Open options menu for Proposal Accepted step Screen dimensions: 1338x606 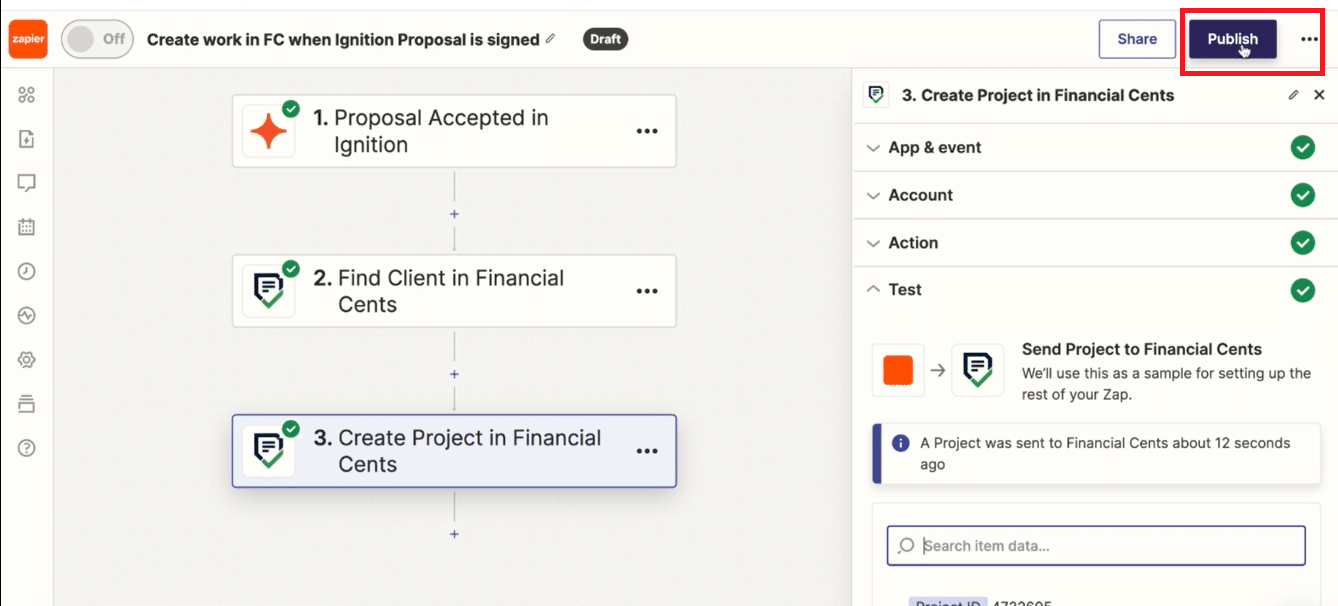(x=647, y=131)
